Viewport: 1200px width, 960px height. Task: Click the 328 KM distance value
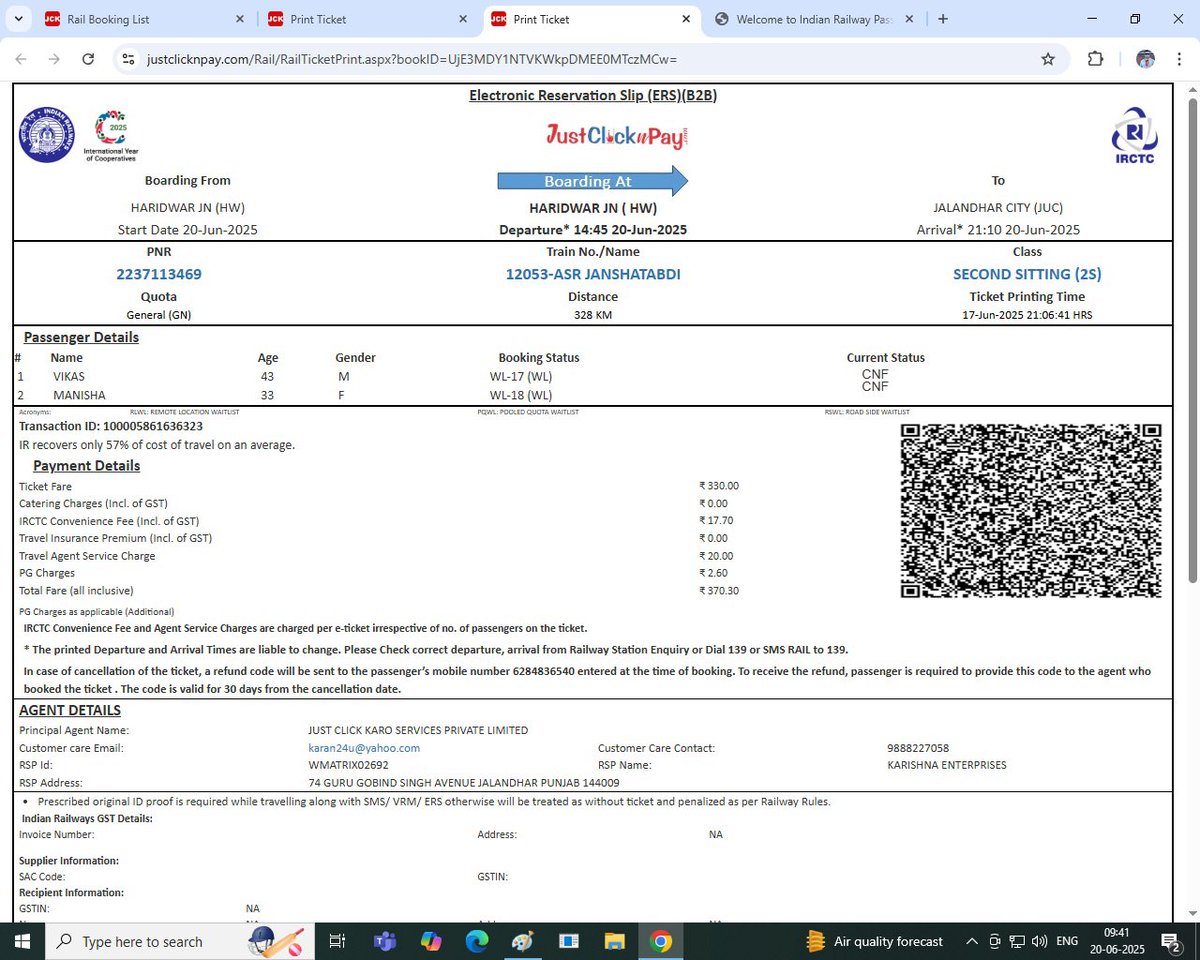[593, 315]
